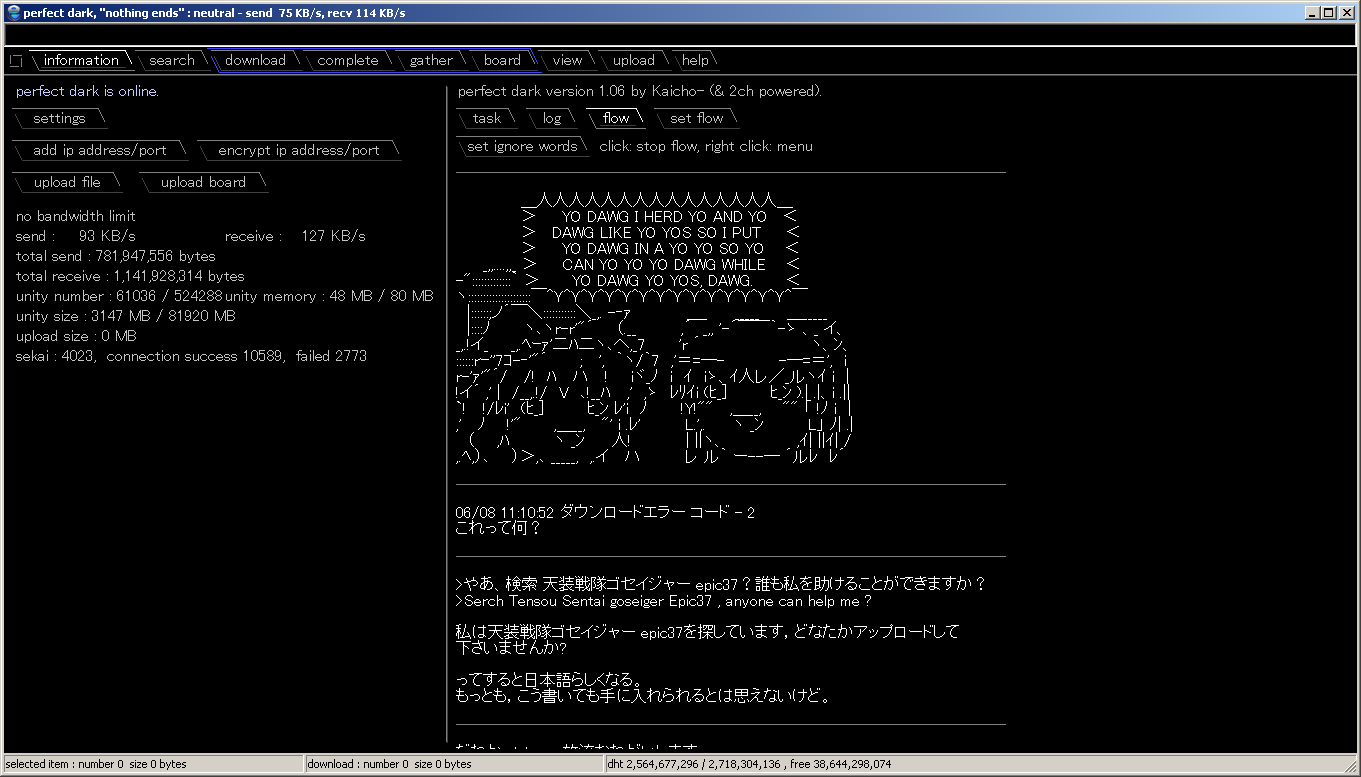Click the 'Serch Tensou Sentai goseiger Epic37' line
This screenshot has height=777, width=1361.
click(x=662, y=601)
